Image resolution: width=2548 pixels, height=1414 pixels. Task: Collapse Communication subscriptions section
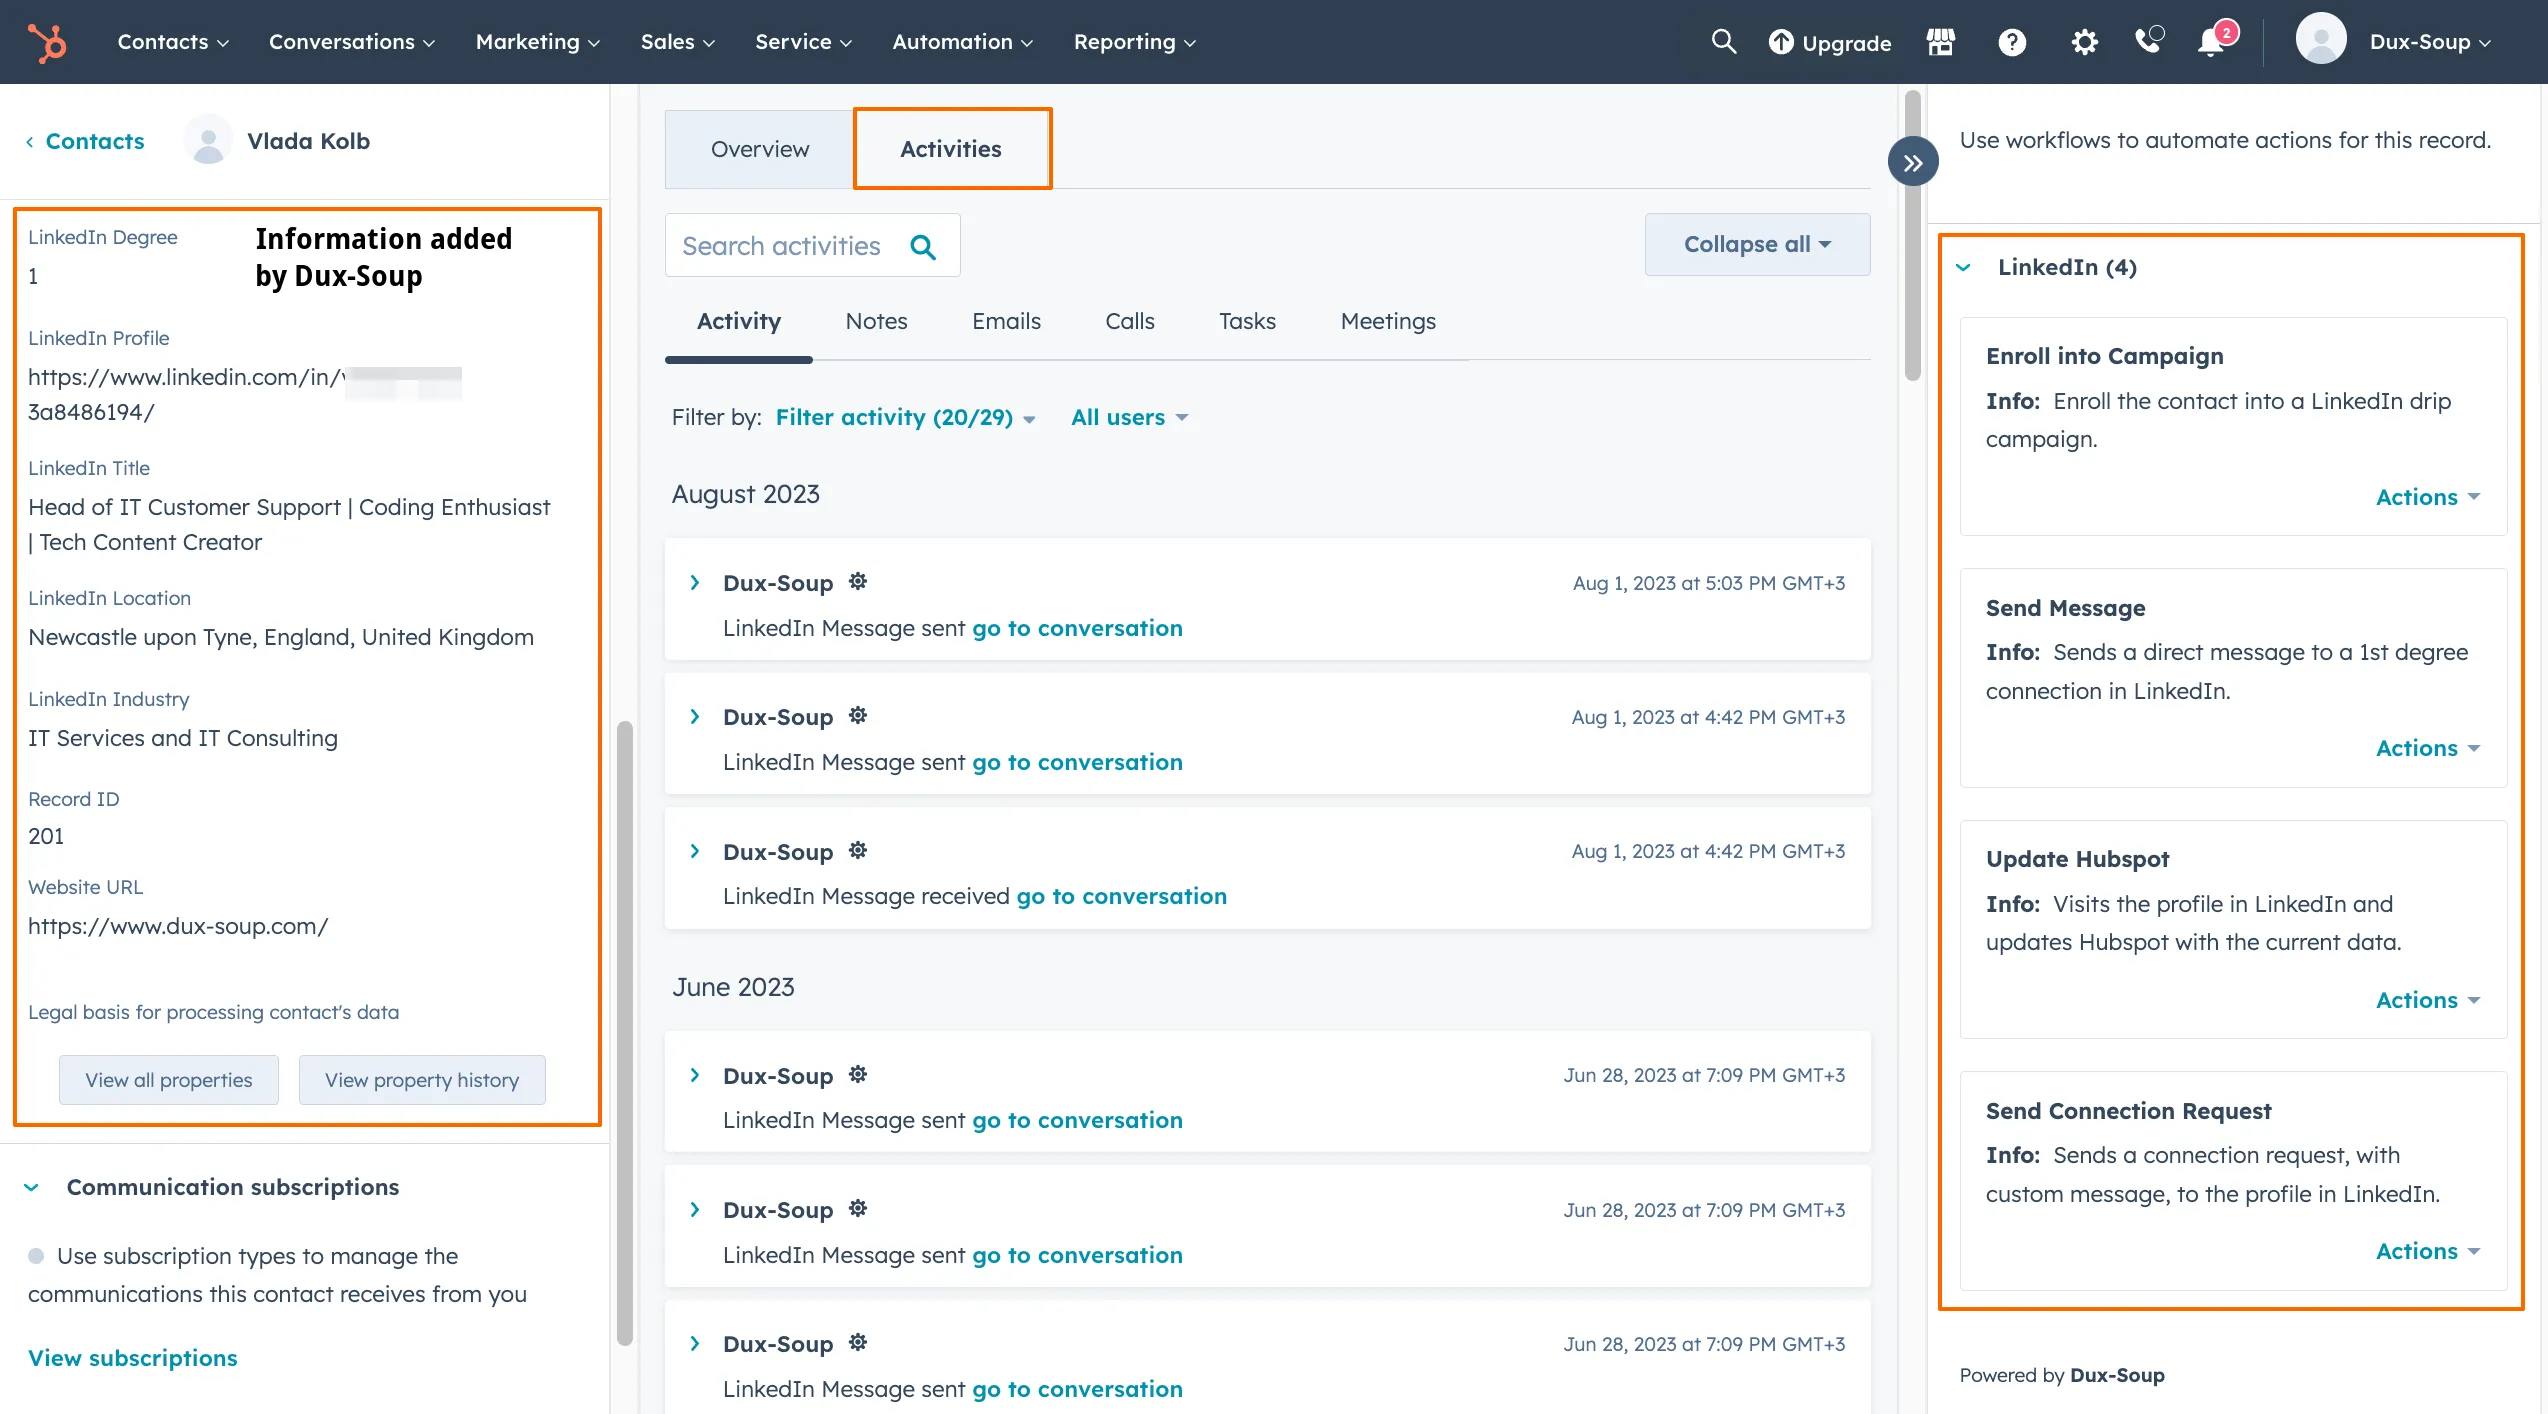(32, 1187)
